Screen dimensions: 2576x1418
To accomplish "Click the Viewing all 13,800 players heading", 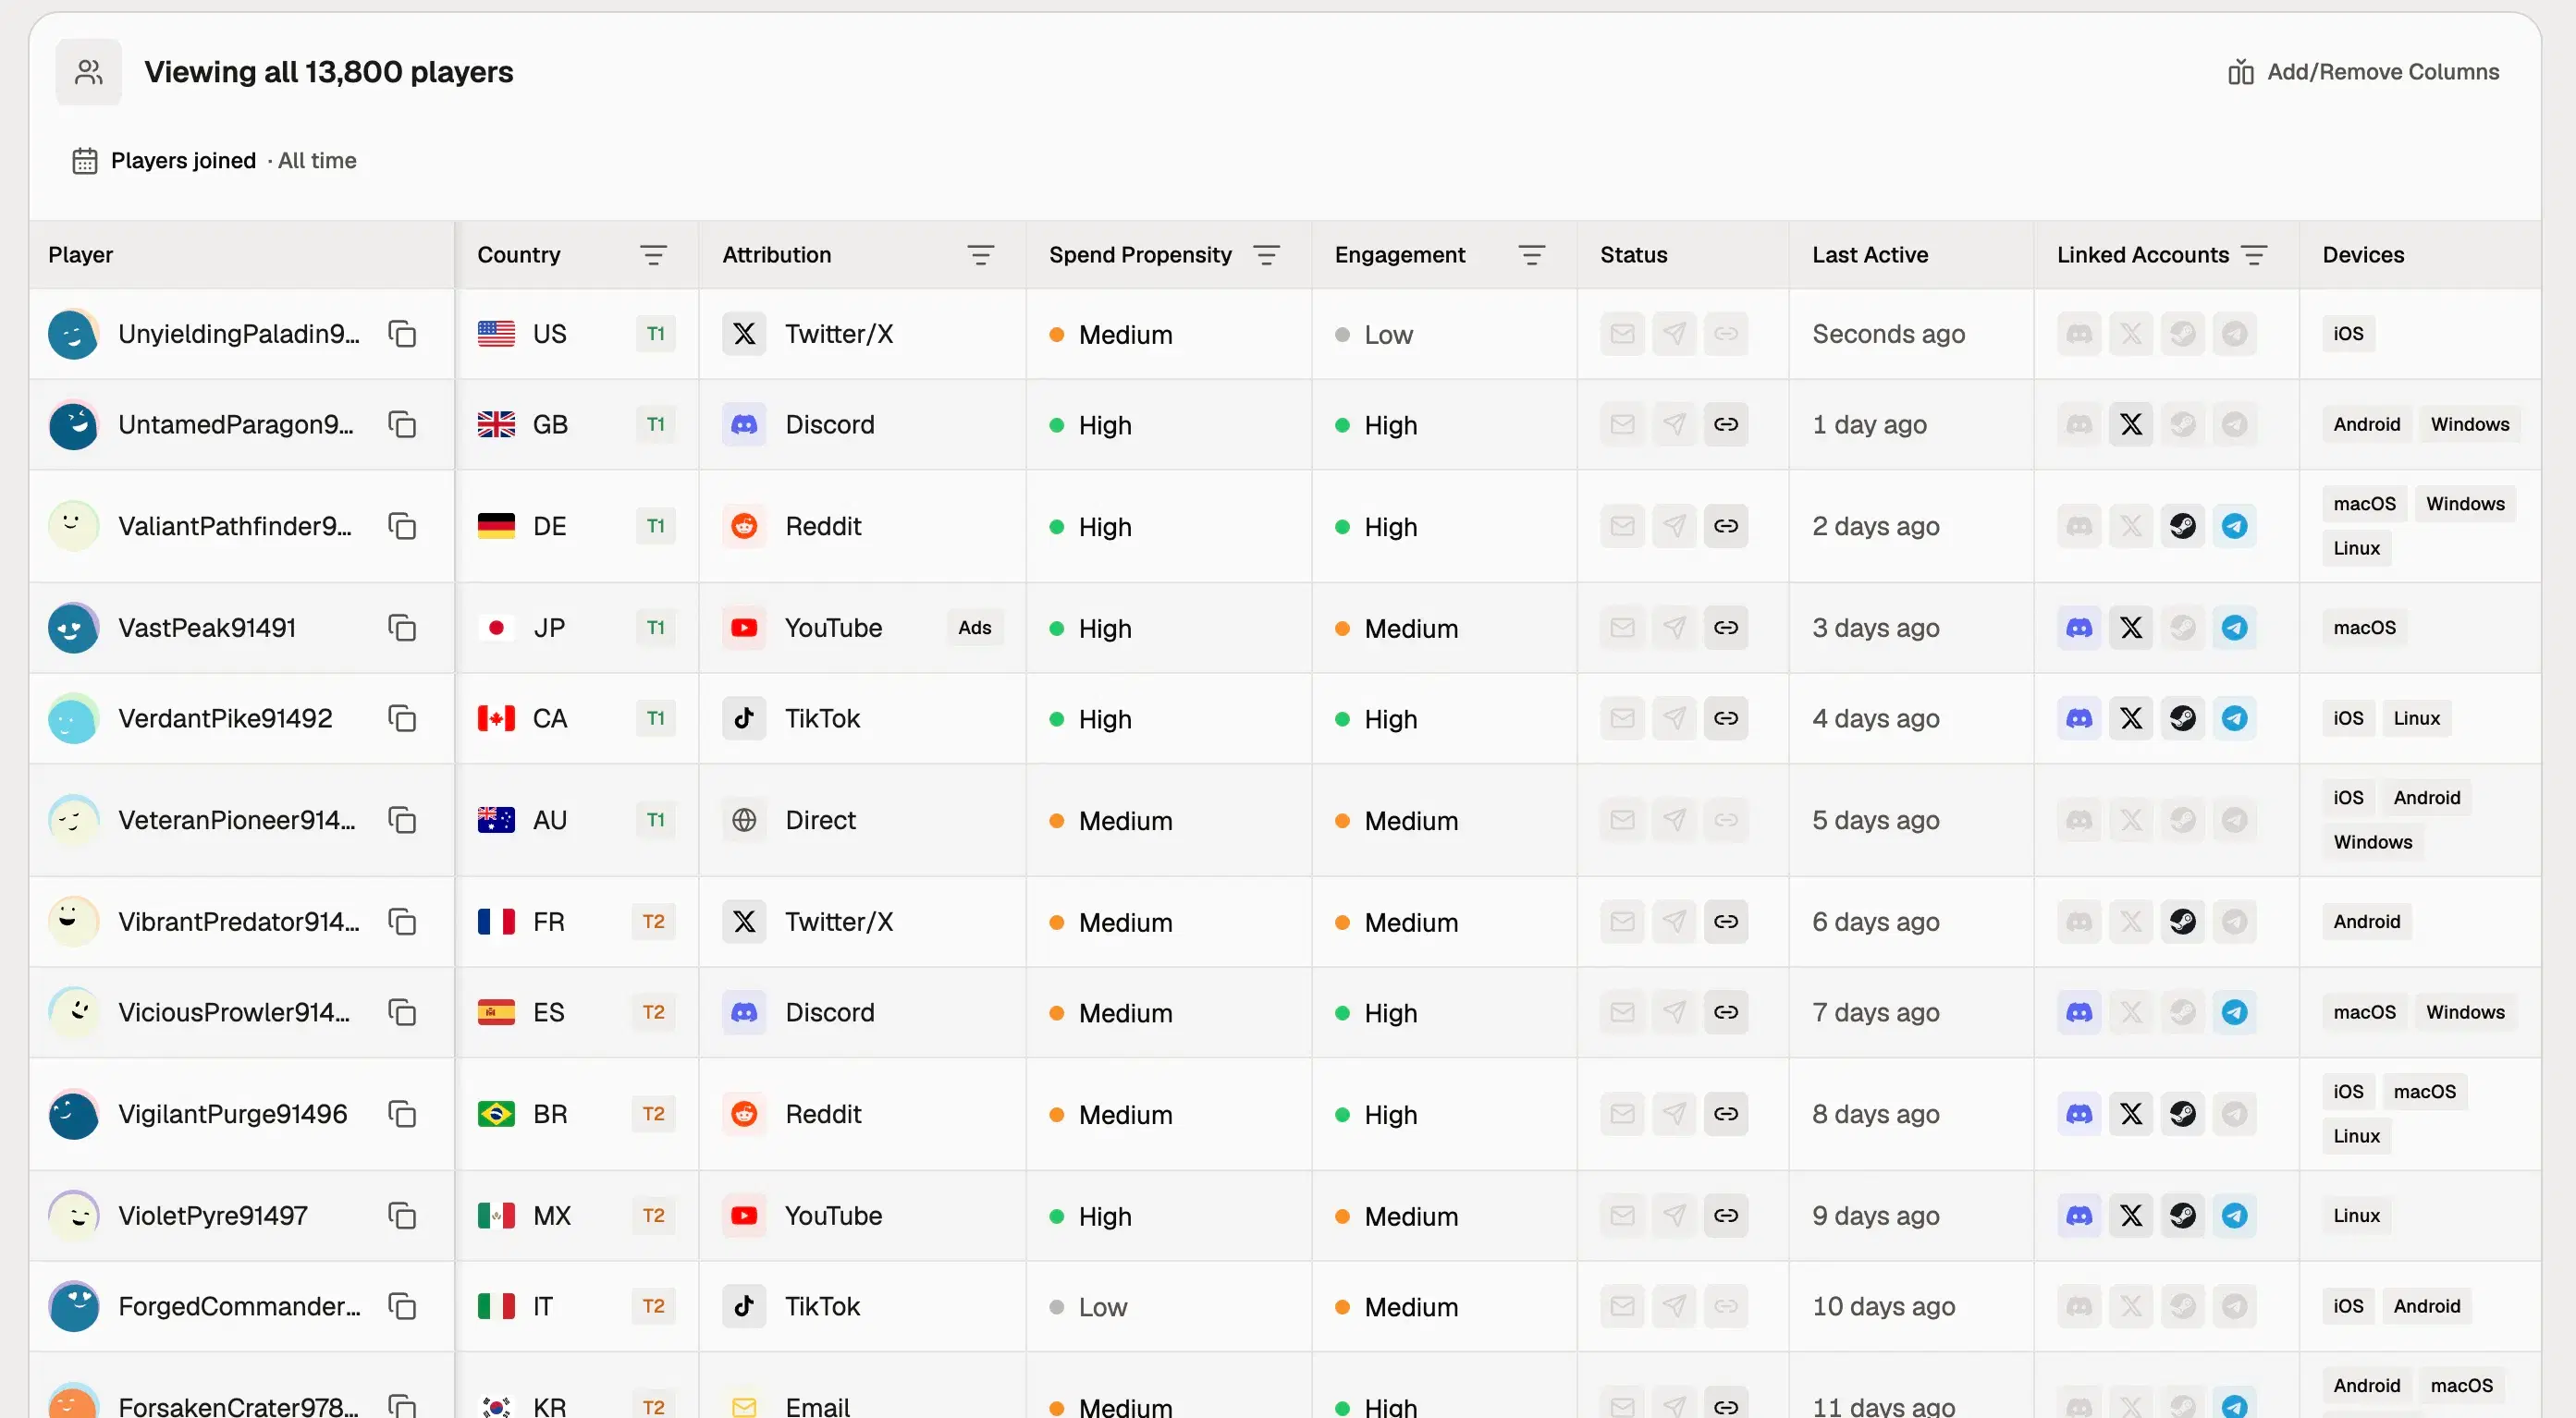I will [329, 72].
